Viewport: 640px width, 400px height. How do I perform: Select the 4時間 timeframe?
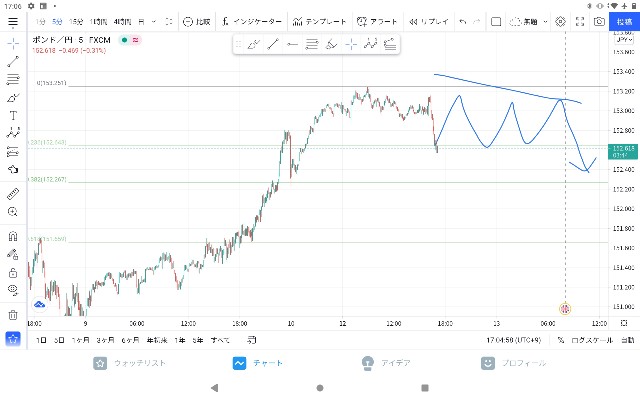[x=122, y=22]
